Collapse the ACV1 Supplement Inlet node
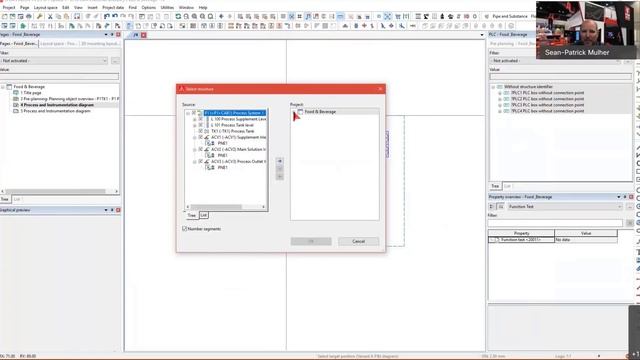 click(195, 138)
